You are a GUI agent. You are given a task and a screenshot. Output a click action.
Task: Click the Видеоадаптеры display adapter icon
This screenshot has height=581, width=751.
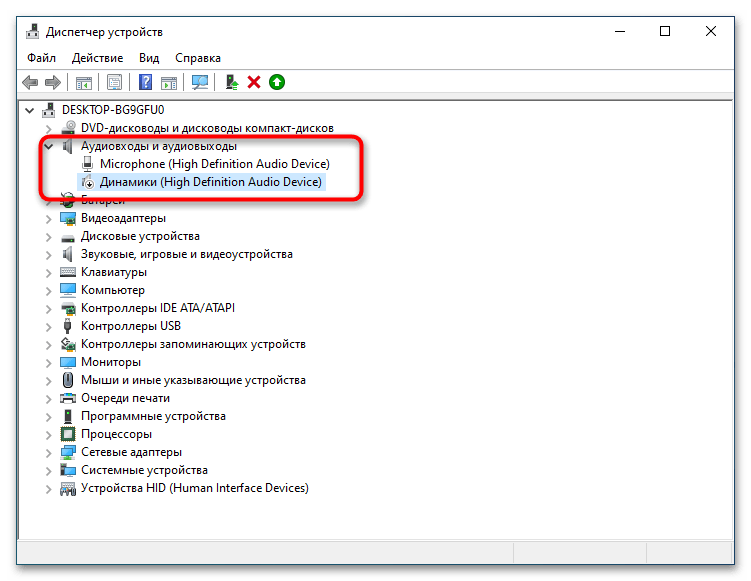click(x=68, y=218)
